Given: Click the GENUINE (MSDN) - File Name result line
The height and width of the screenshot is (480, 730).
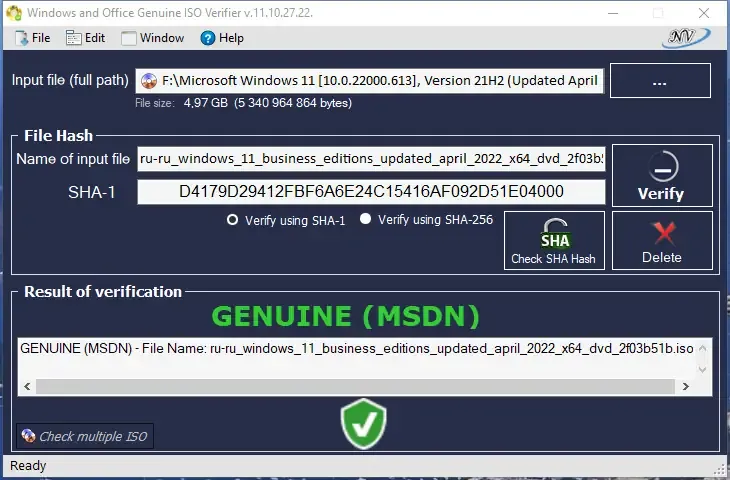Looking at the screenshot, I should (x=357, y=348).
